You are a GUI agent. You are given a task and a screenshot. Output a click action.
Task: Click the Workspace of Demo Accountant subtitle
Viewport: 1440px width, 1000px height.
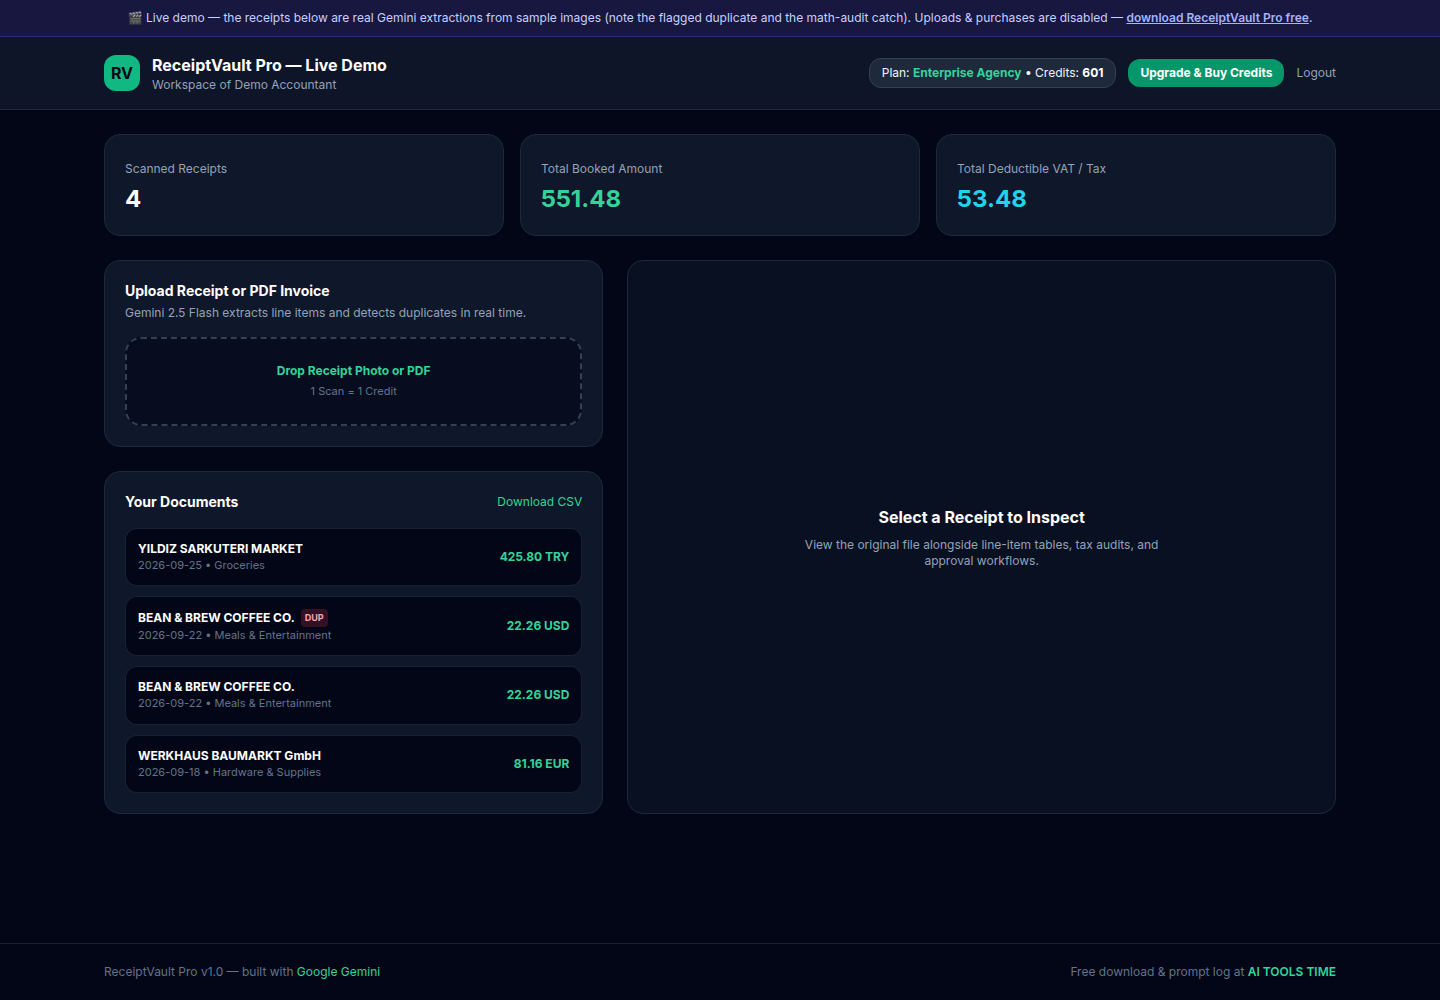pos(244,85)
